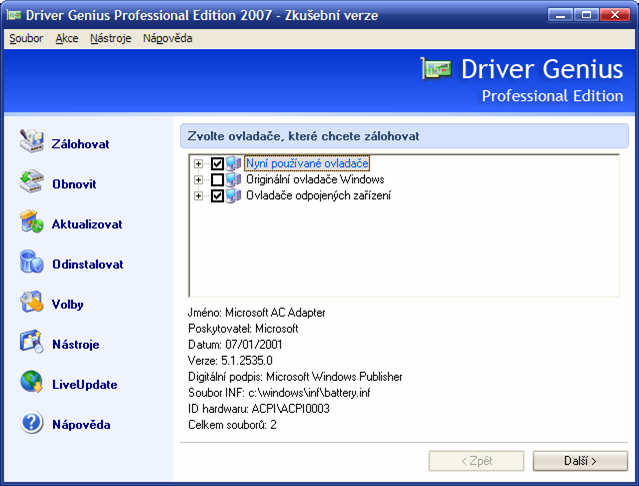Click the Obnovit restore icon

point(31,181)
